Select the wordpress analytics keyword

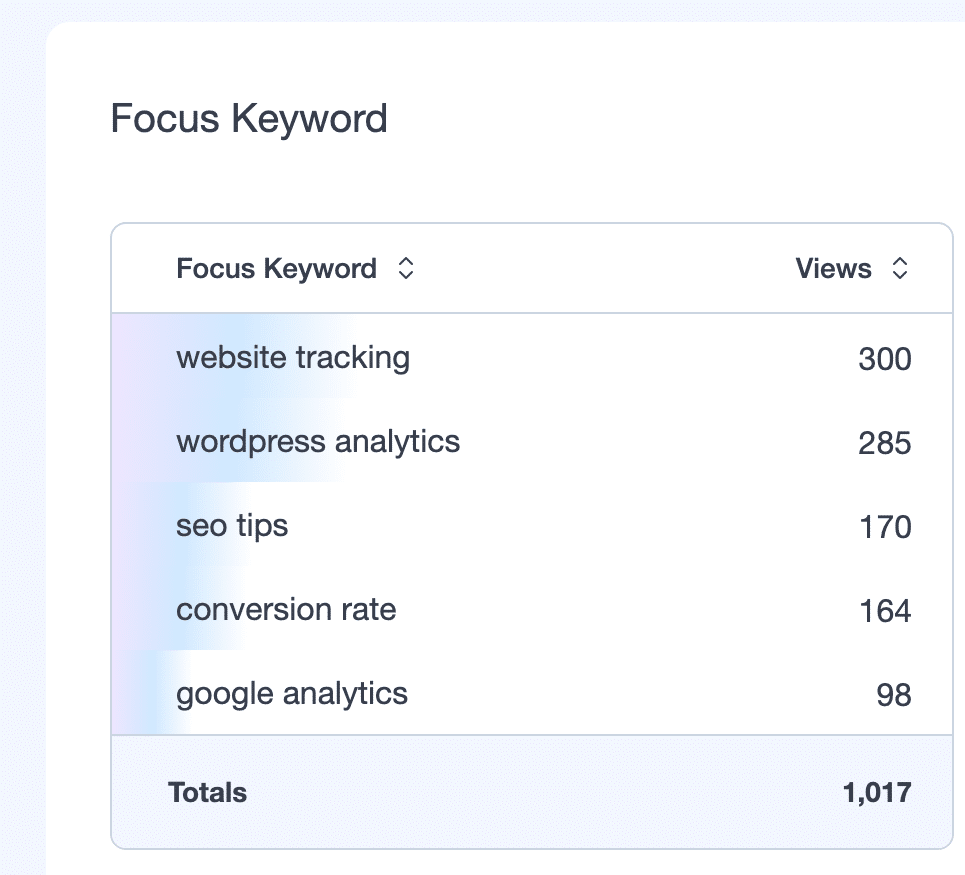(318, 442)
